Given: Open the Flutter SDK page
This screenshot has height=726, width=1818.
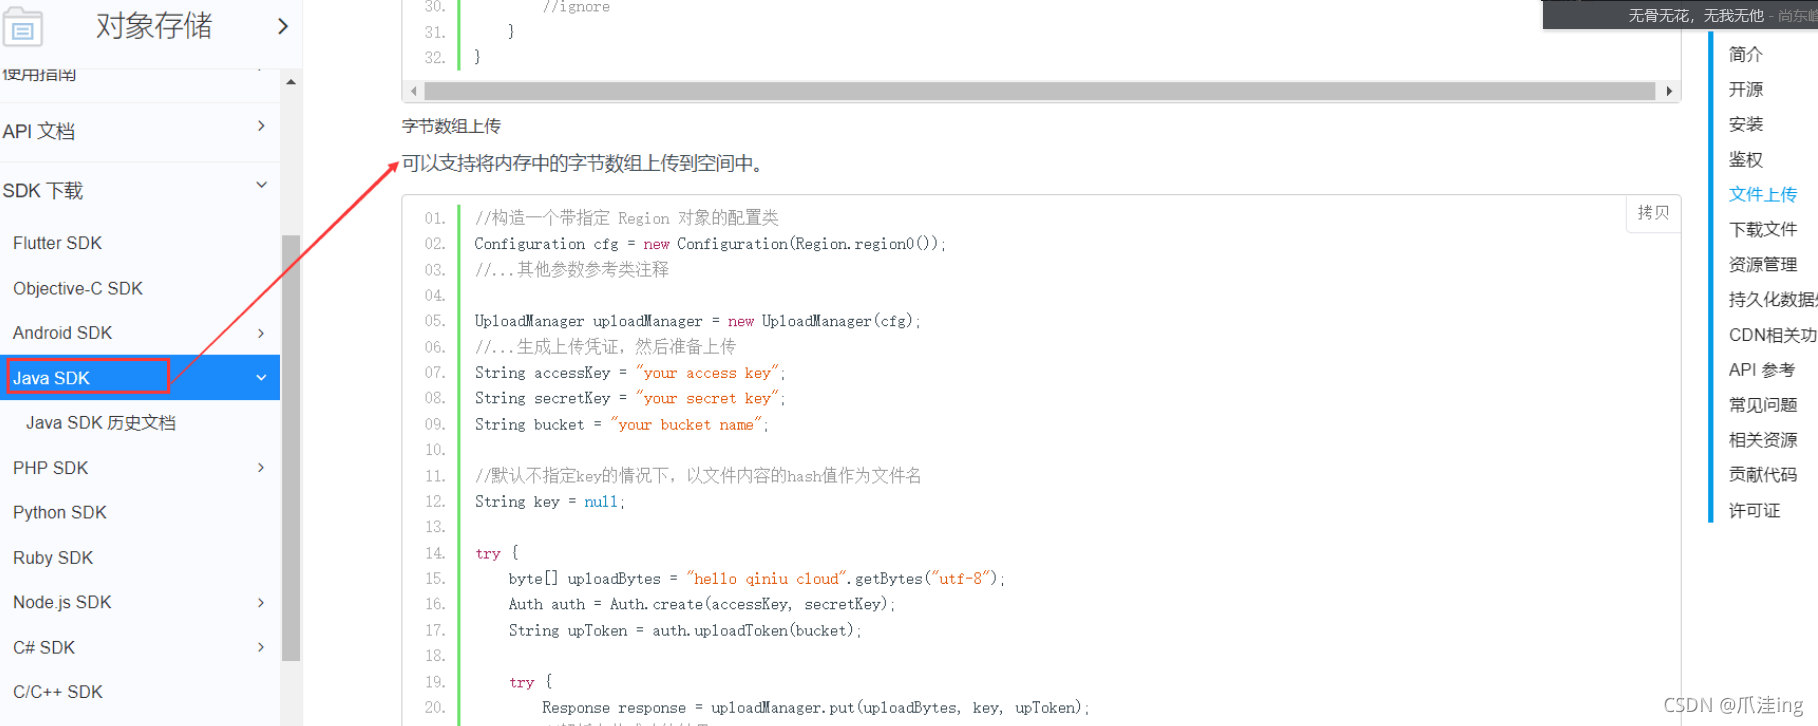Looking at the screenshot, I should point(57,243).
